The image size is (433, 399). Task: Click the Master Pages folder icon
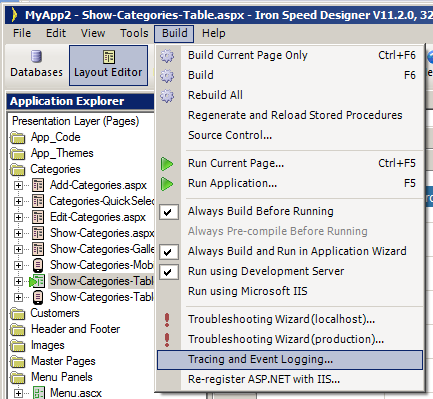pyautogui.click(x=18, y=361)
